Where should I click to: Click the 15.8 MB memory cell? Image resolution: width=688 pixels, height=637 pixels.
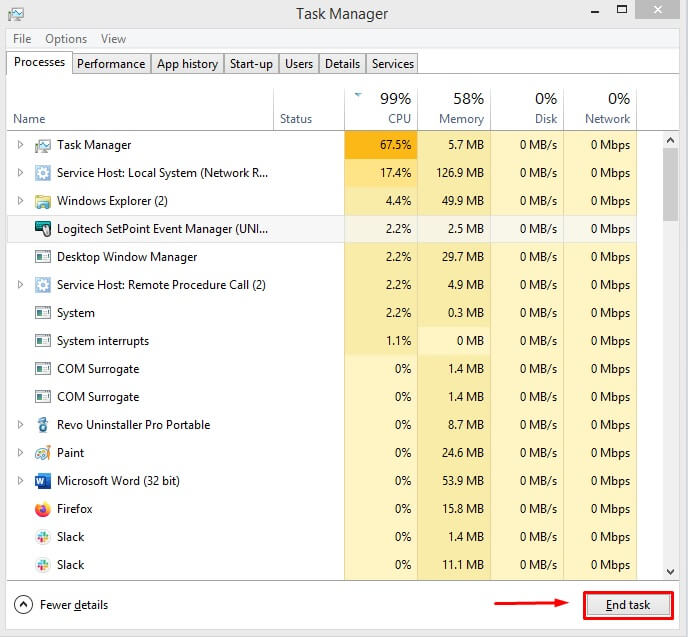(454, 509)
